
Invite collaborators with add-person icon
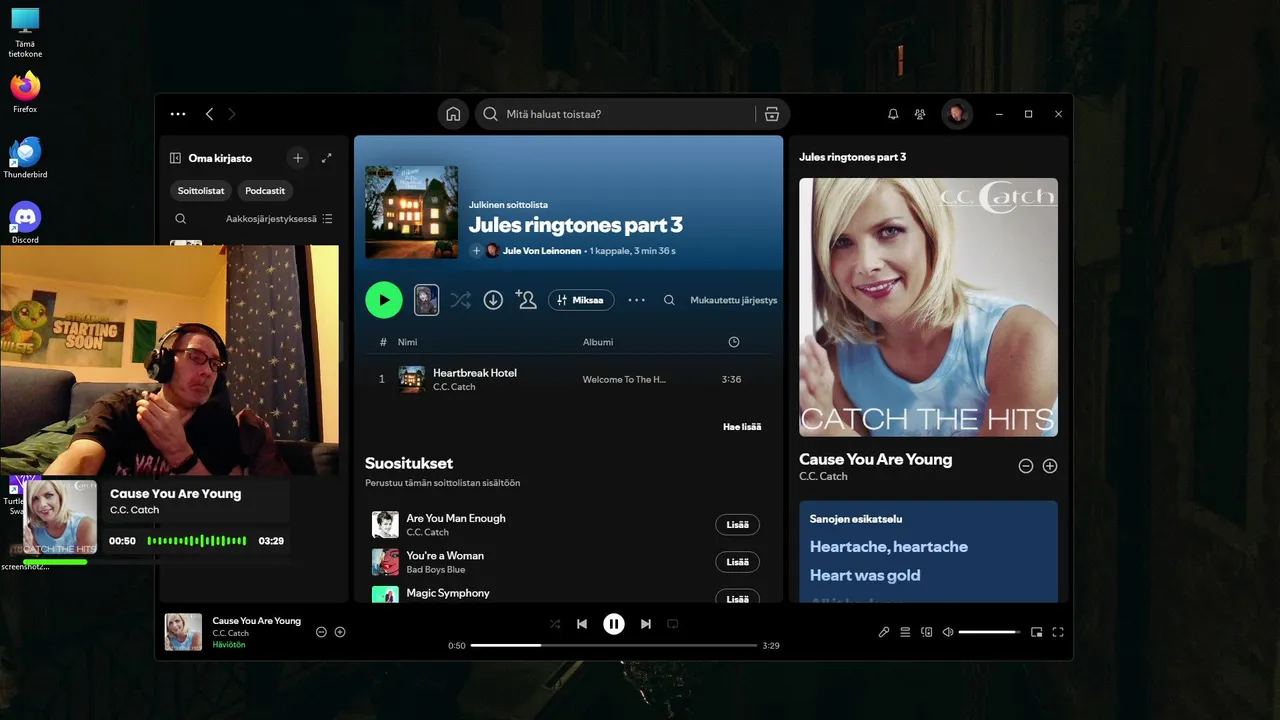(526, 299)
